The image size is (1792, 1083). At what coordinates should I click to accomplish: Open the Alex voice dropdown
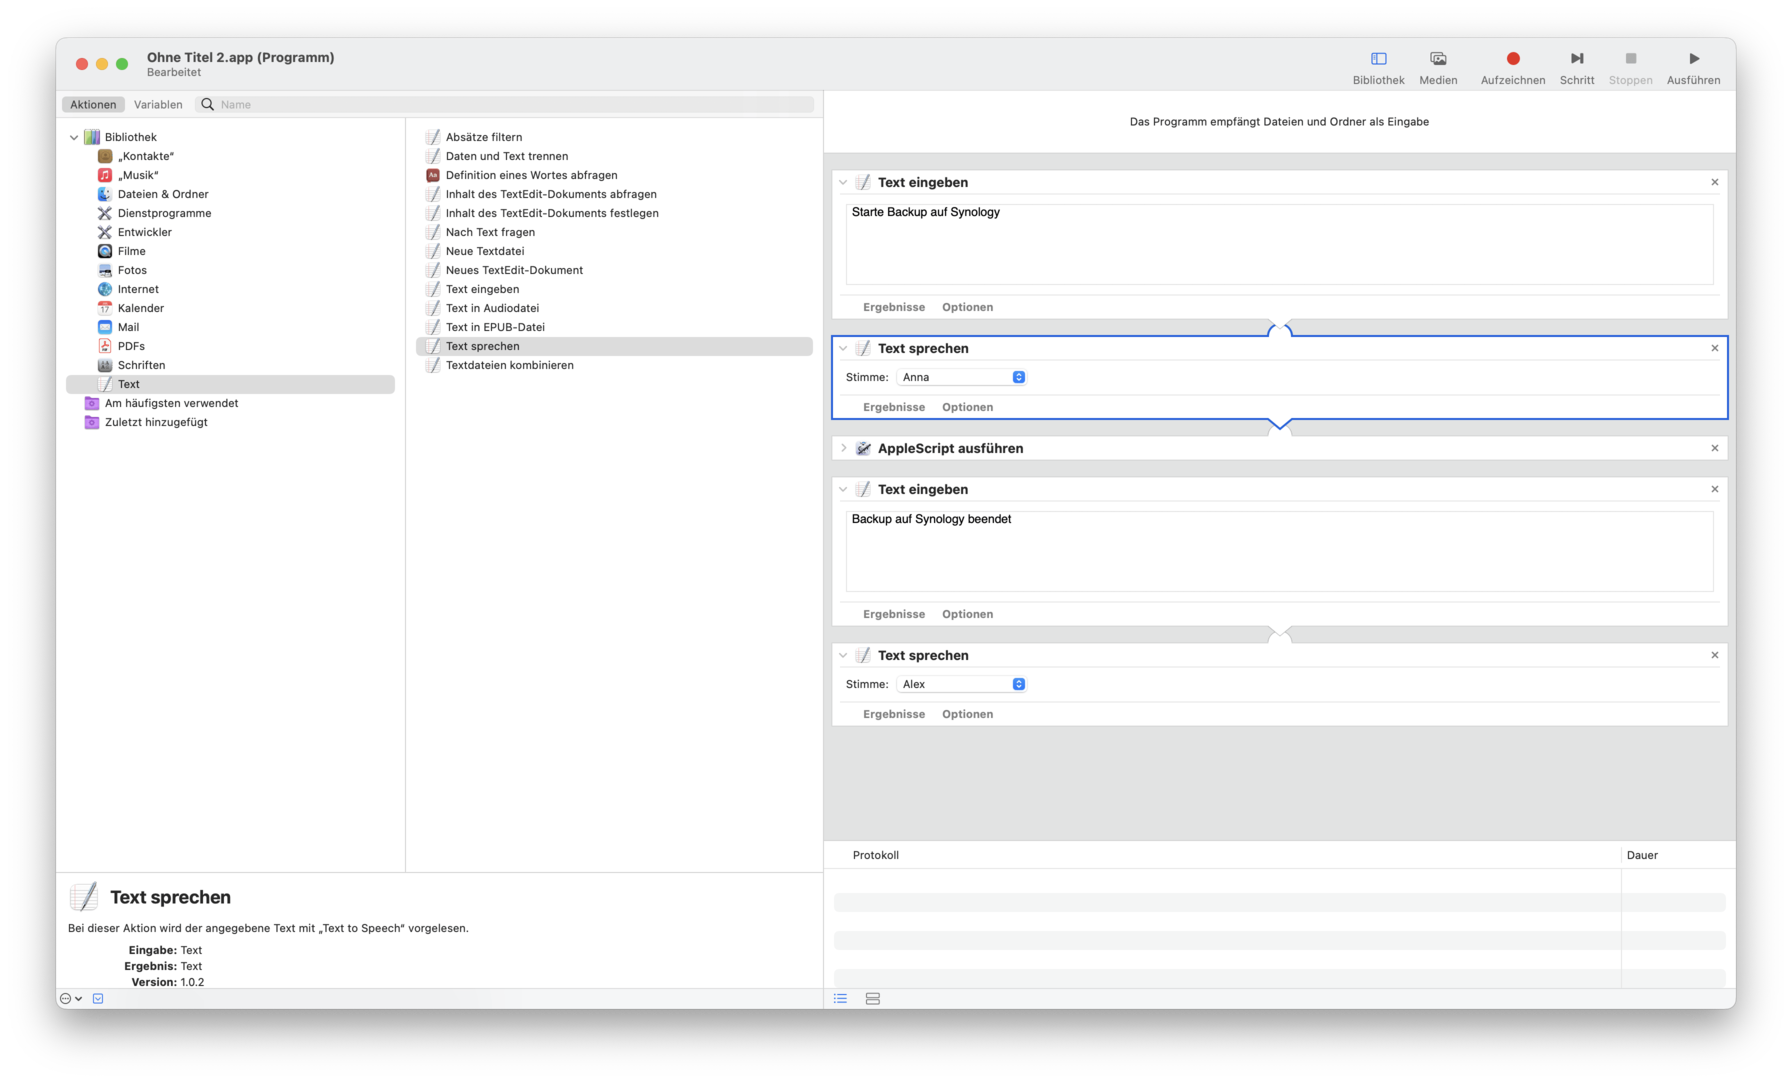pos(961,684)
